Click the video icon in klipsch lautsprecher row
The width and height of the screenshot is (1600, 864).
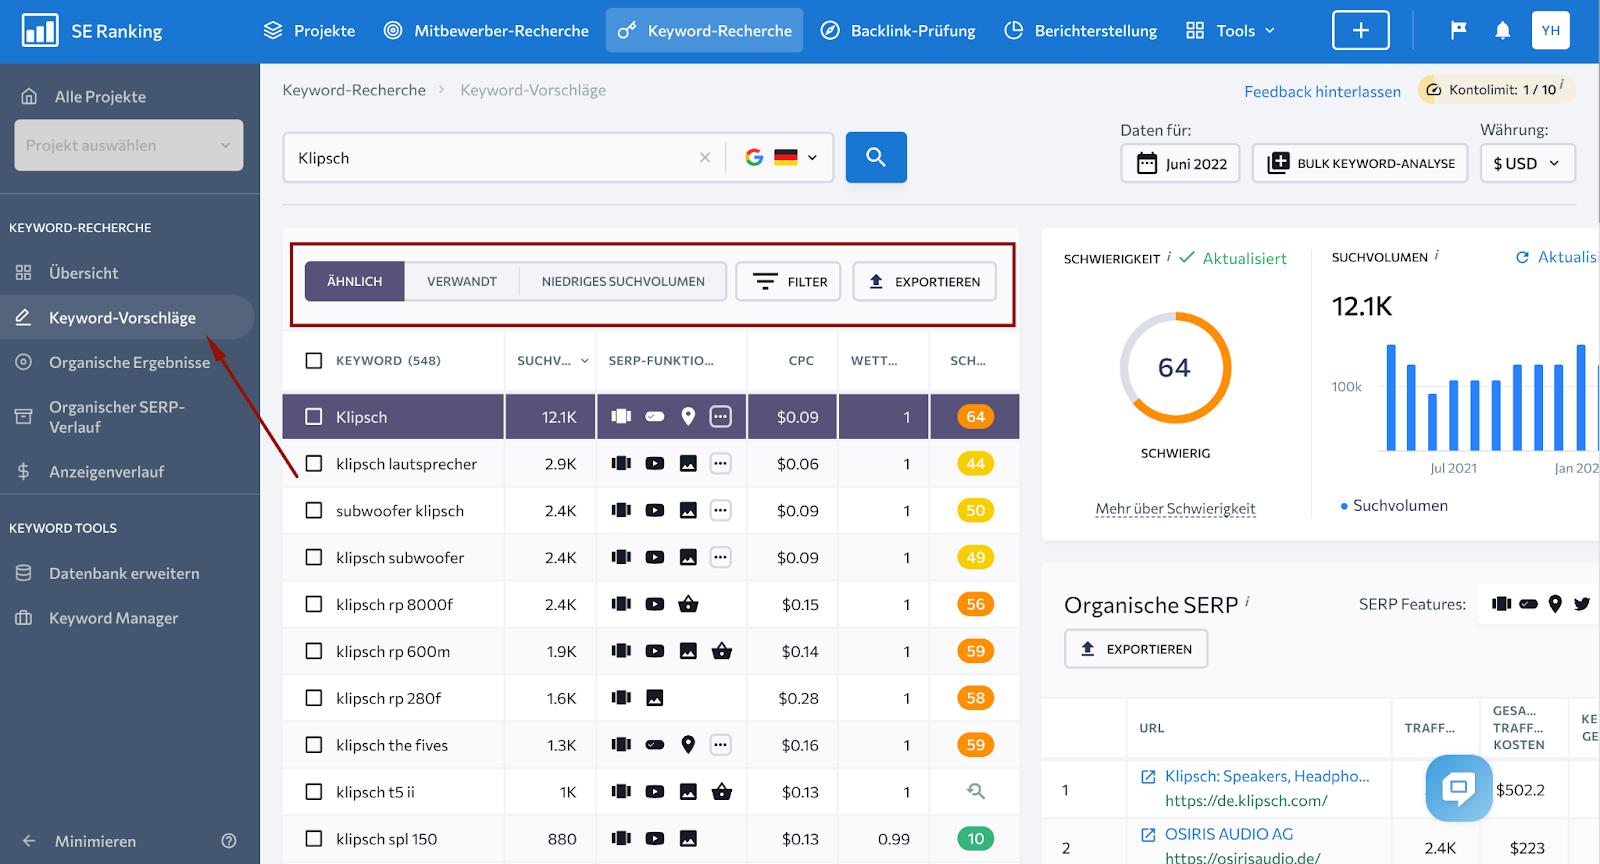pyautogui.click(x=655, y=464)
